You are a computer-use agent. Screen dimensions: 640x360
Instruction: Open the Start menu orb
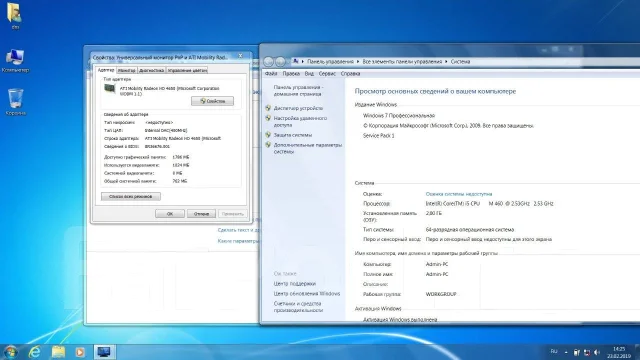(x=10, y=351)
